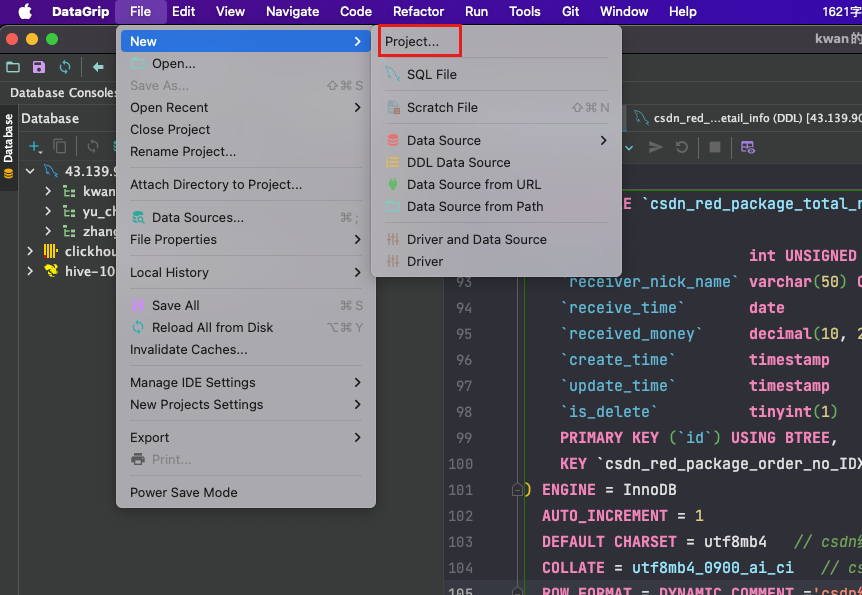Screen dimensions: 862x595
Task: Click the back navigation arrow icon
Action: (98, 67)
